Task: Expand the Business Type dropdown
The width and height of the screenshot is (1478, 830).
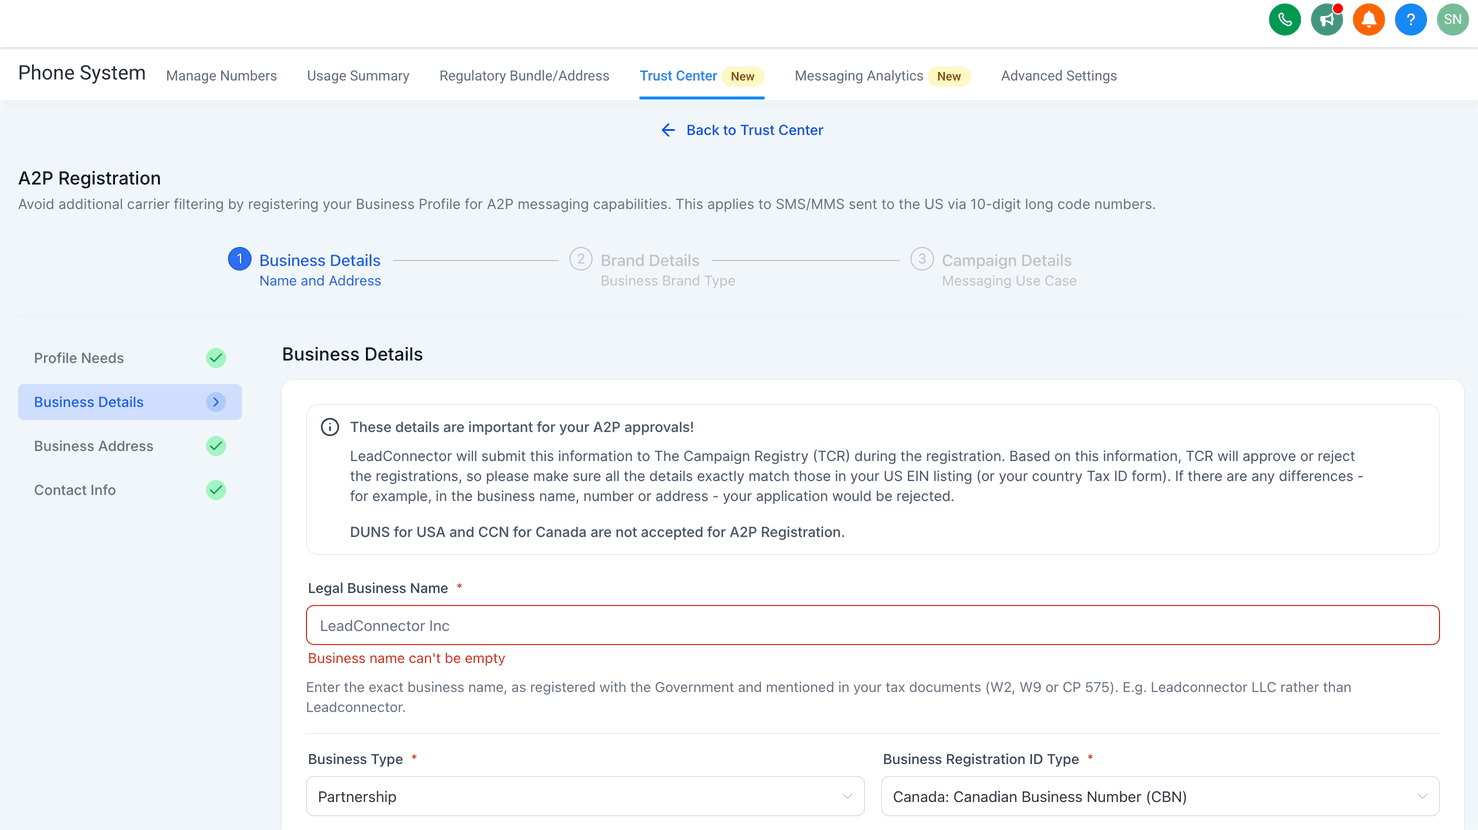Action: tap(585, 797)
